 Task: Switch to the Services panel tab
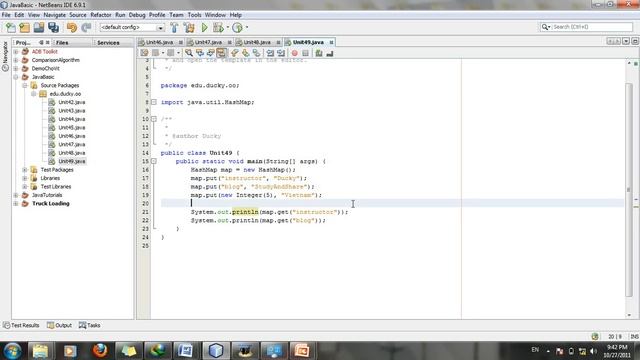coord(108,42)
